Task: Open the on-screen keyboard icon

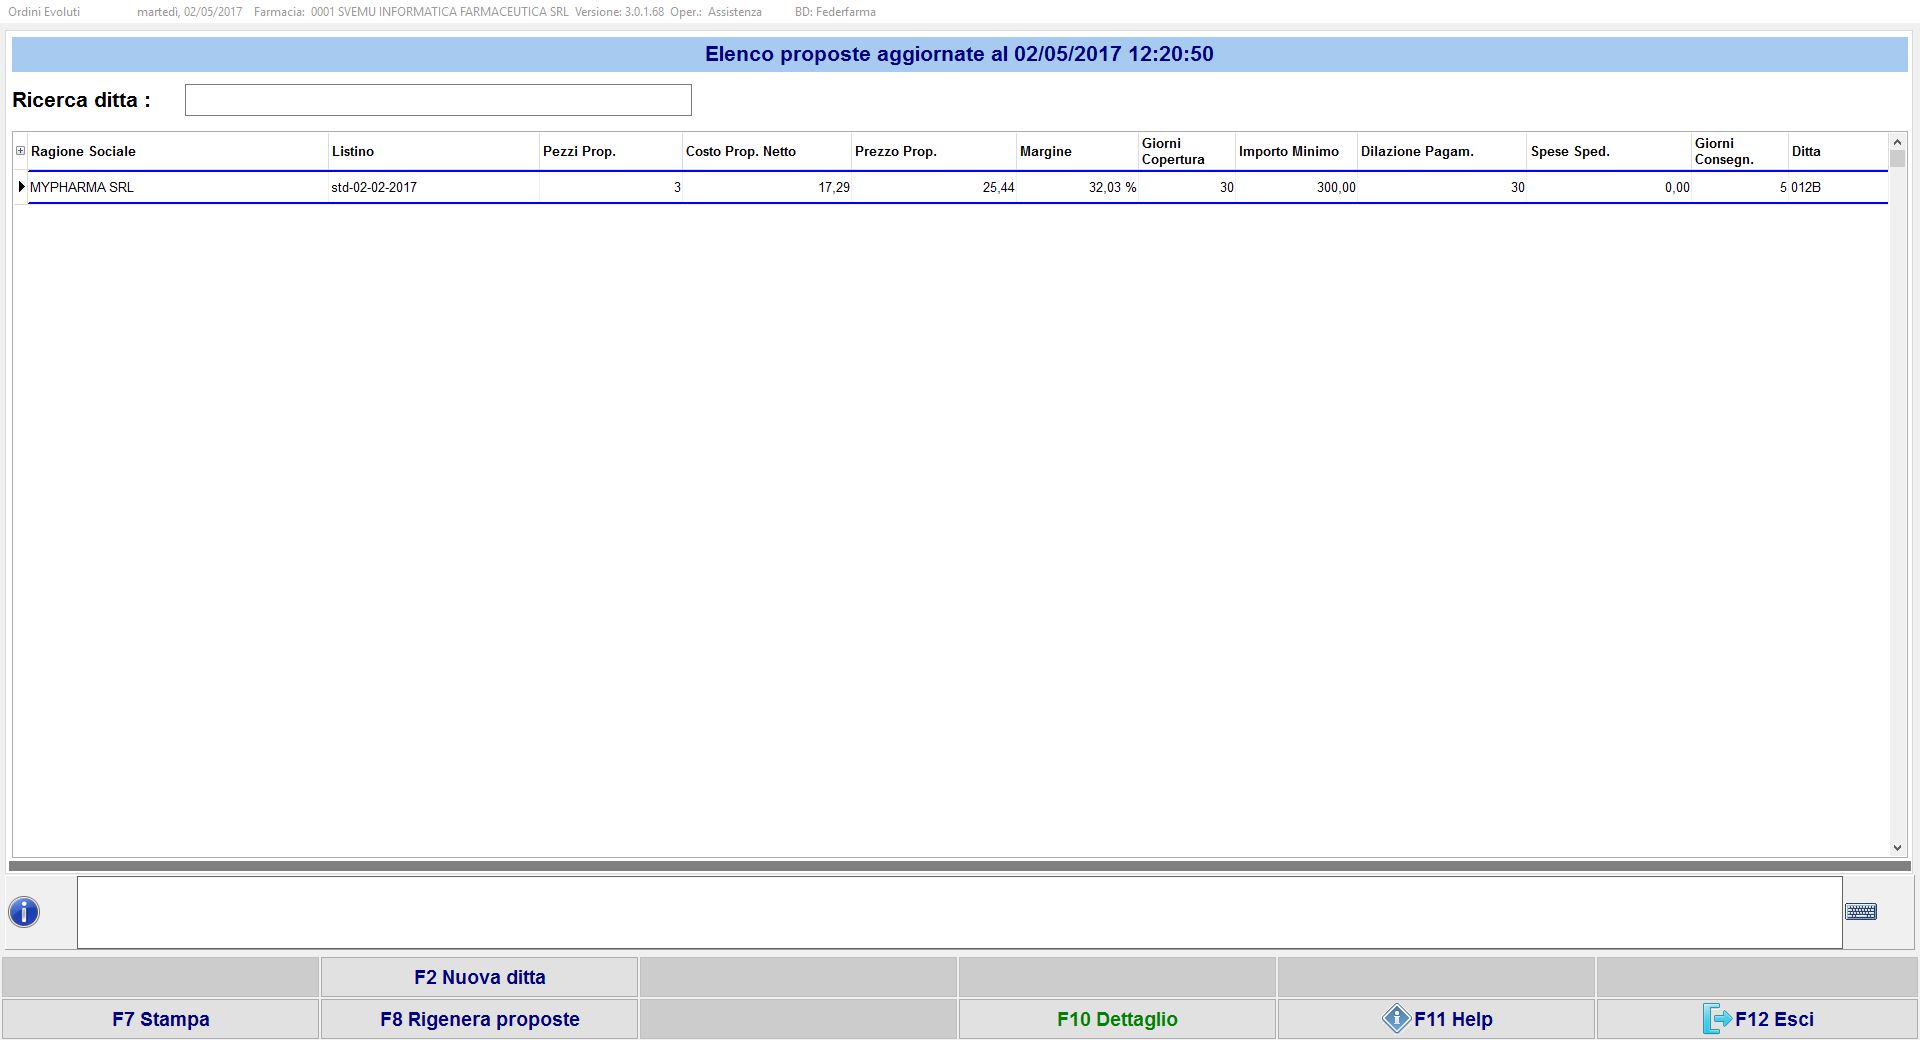Action: (1860, 912)
